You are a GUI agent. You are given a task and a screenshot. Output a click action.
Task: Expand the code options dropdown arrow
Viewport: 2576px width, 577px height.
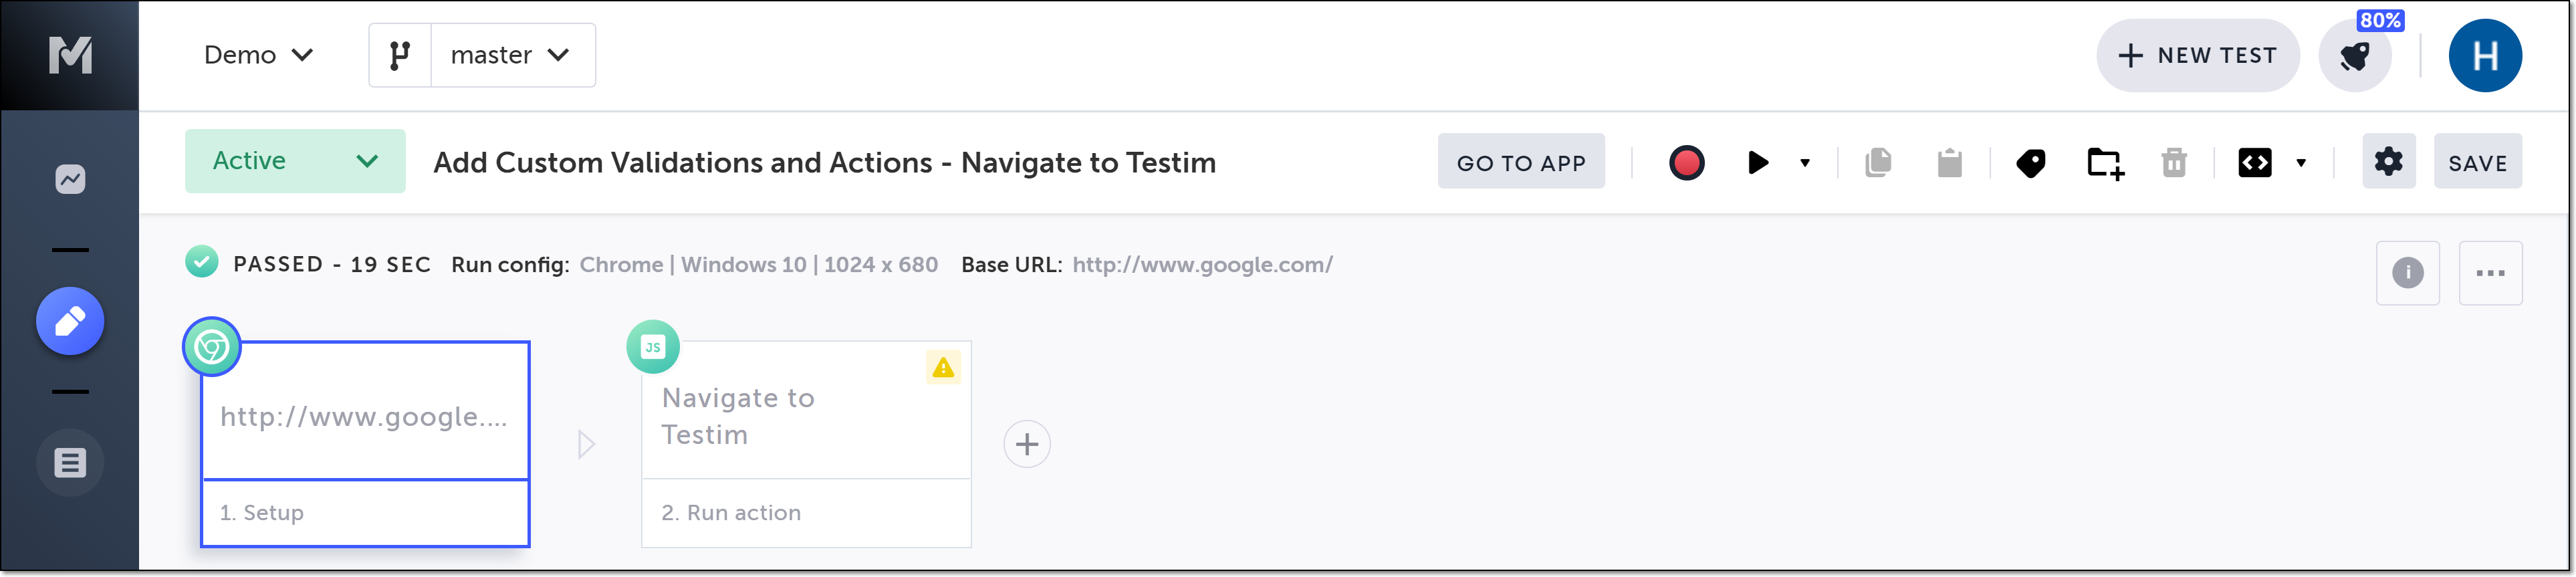(x=2301, y=163)
